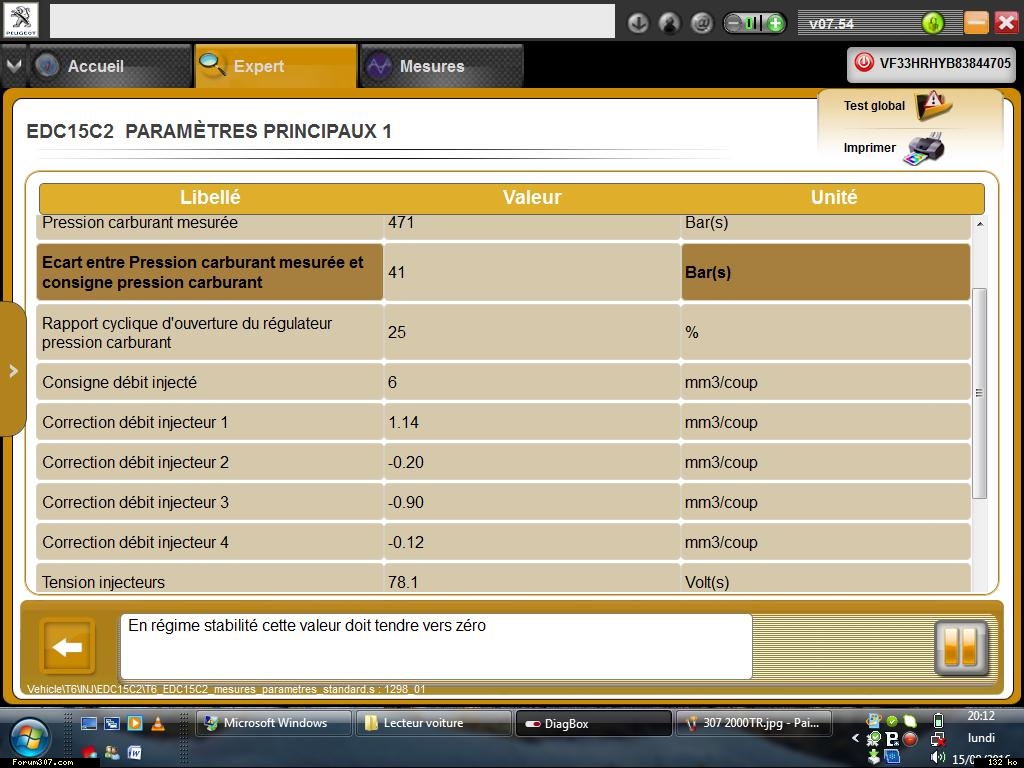Decrease zoom with the minus button
This screenshot has height=768, width=1024.
(734, 23)
